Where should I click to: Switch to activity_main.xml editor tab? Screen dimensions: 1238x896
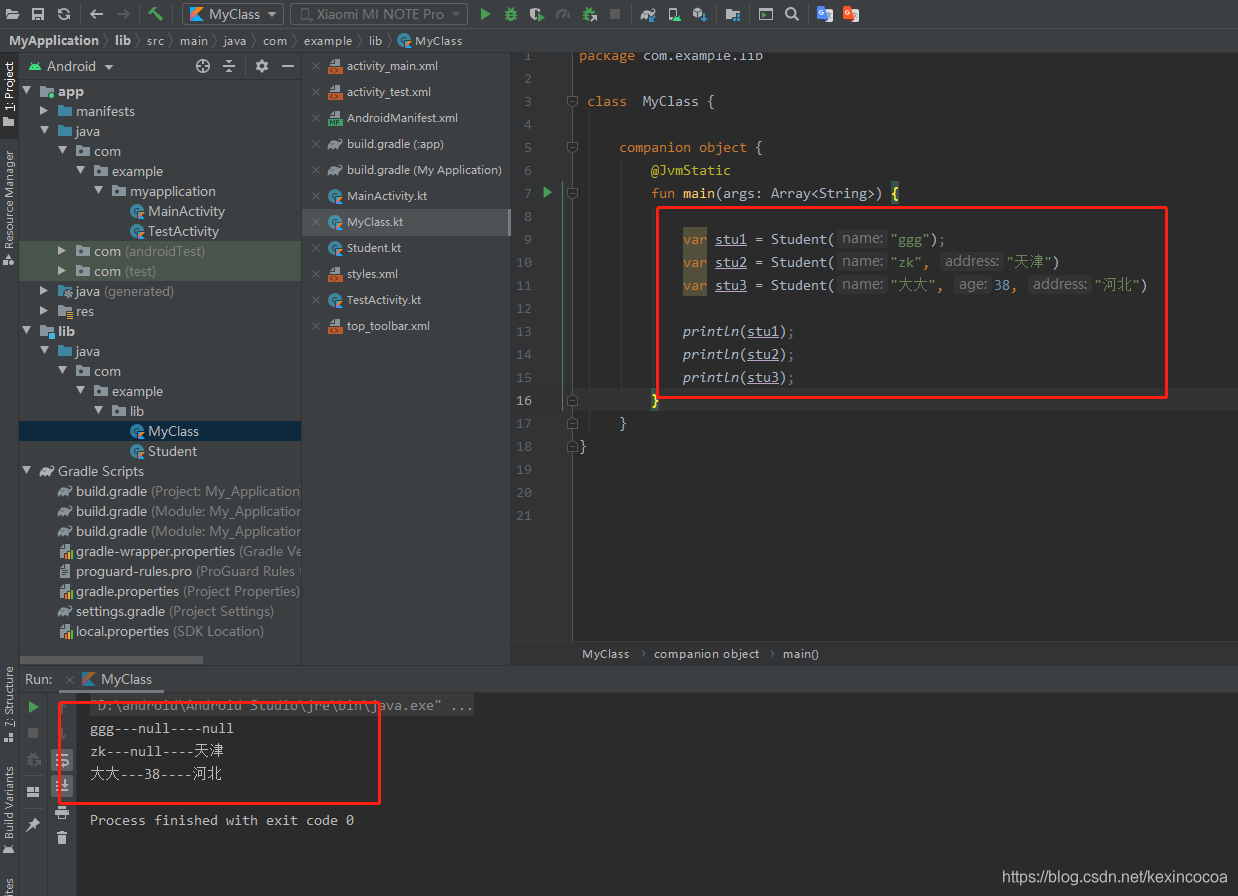point(391,66)
